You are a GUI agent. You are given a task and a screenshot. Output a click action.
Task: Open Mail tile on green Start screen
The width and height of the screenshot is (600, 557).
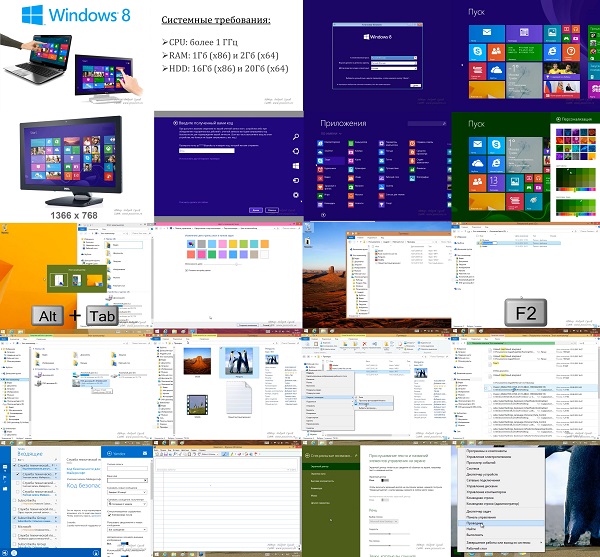click(478, 145)
